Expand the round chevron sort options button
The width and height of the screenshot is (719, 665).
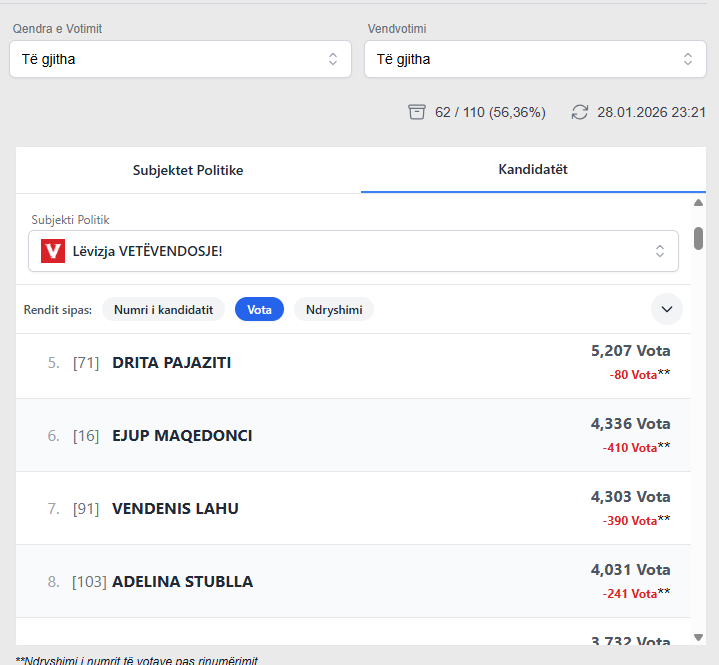click(x=667, y=309)
